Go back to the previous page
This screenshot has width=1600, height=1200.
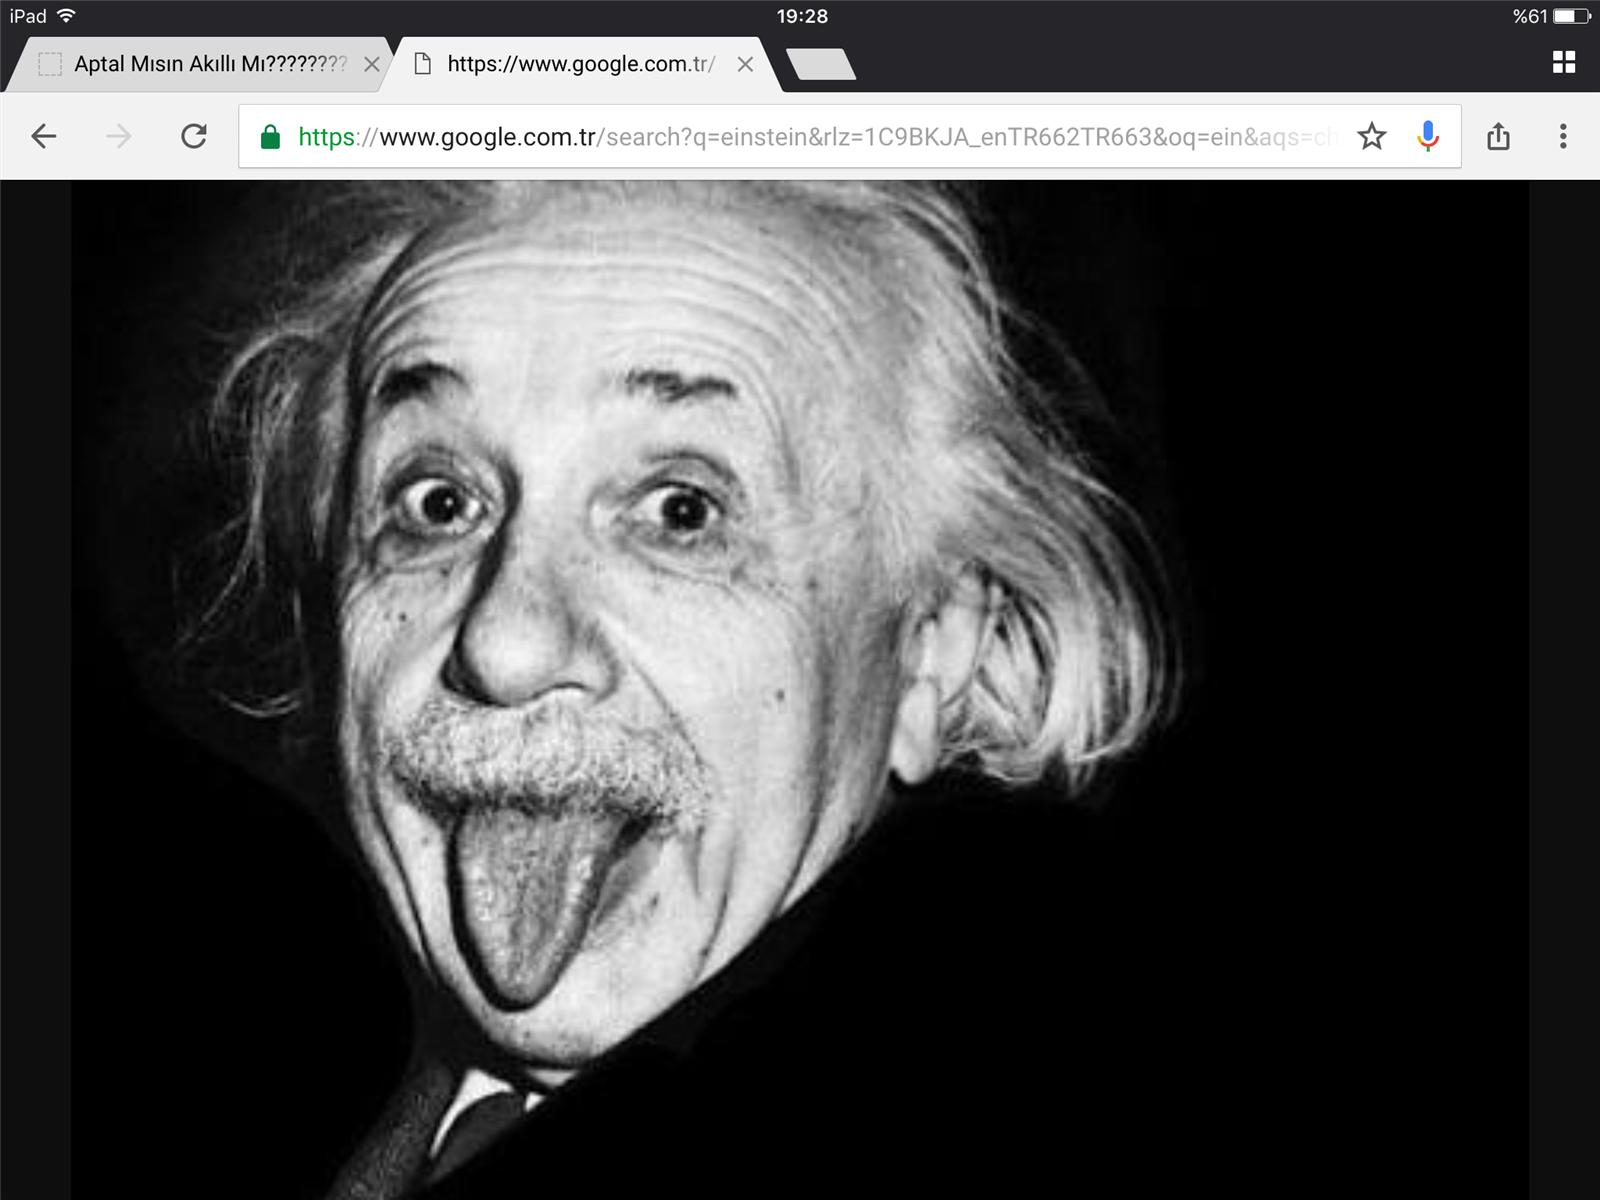tap(44, 136)
